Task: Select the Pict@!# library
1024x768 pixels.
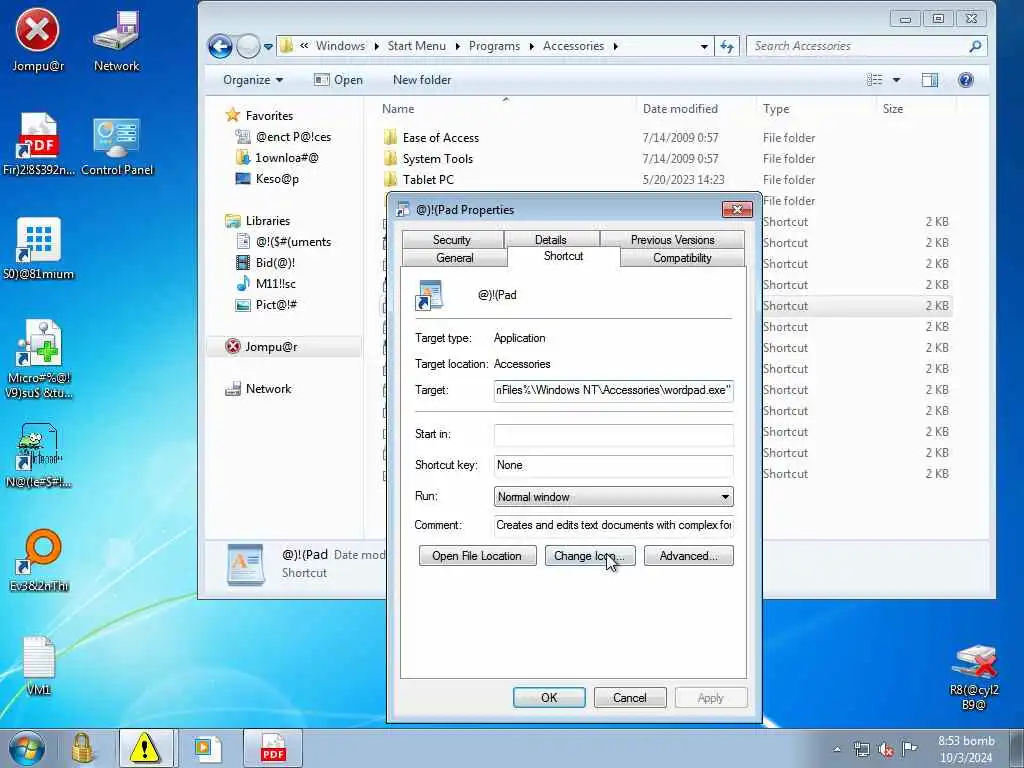Action: click(266, 304)
